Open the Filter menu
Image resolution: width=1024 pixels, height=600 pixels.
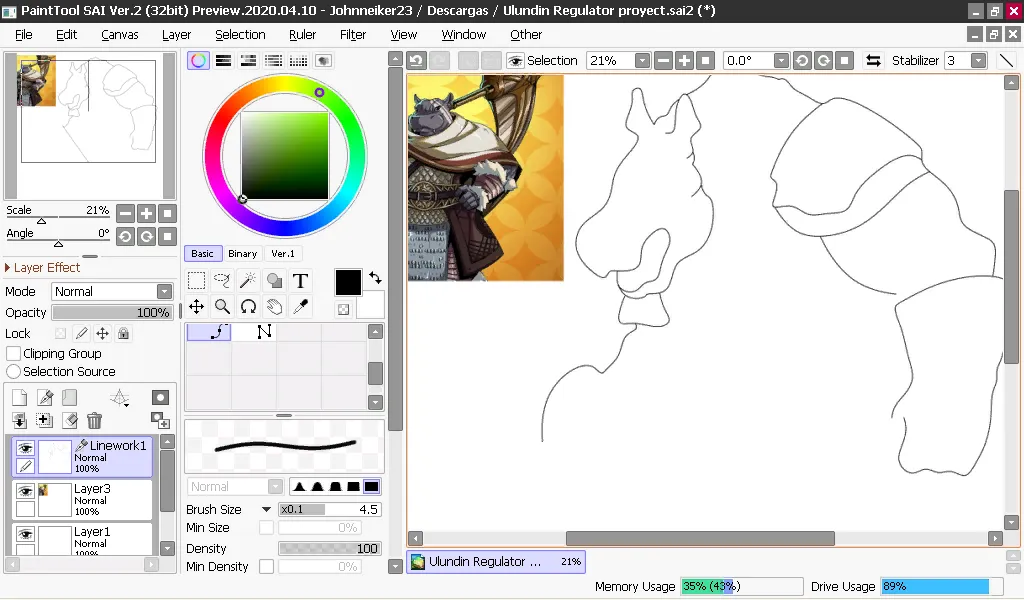coord(353,35)
